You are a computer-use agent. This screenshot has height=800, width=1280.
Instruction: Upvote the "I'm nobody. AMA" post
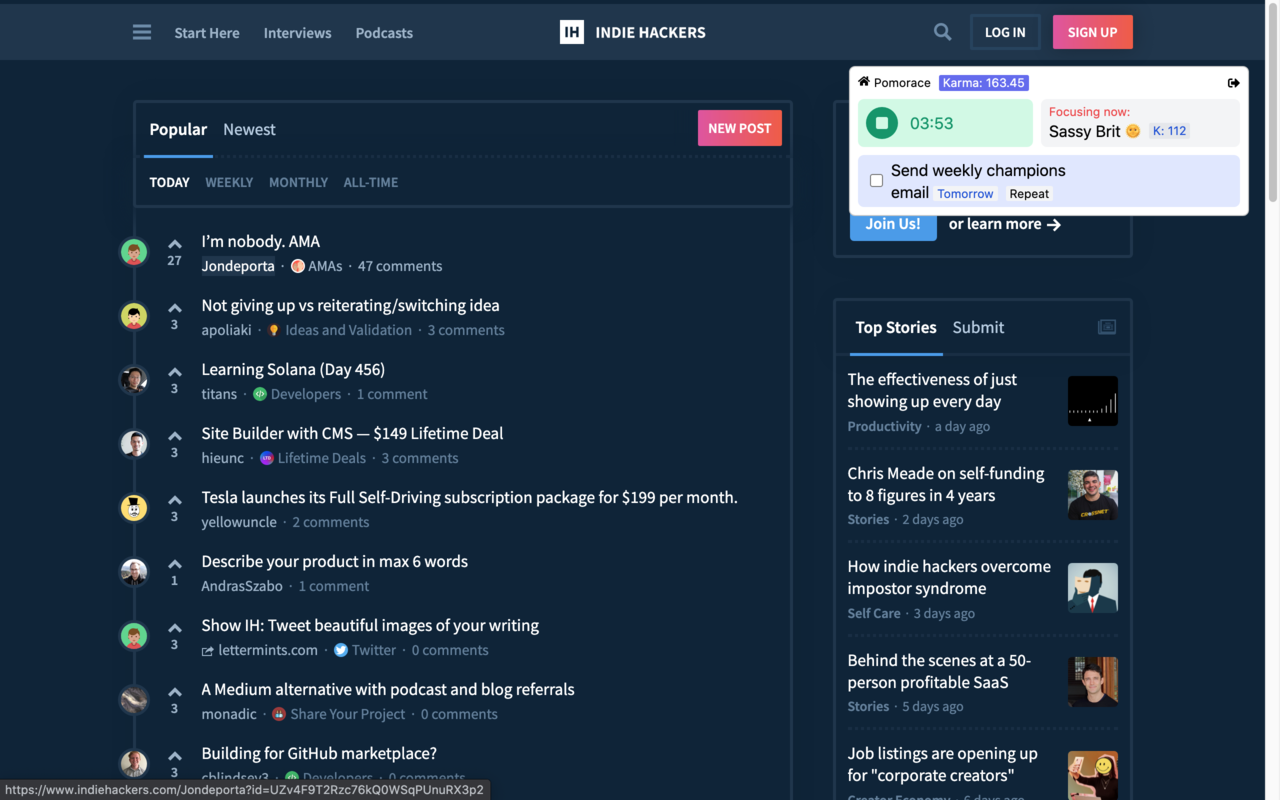(x=175, y=244)
